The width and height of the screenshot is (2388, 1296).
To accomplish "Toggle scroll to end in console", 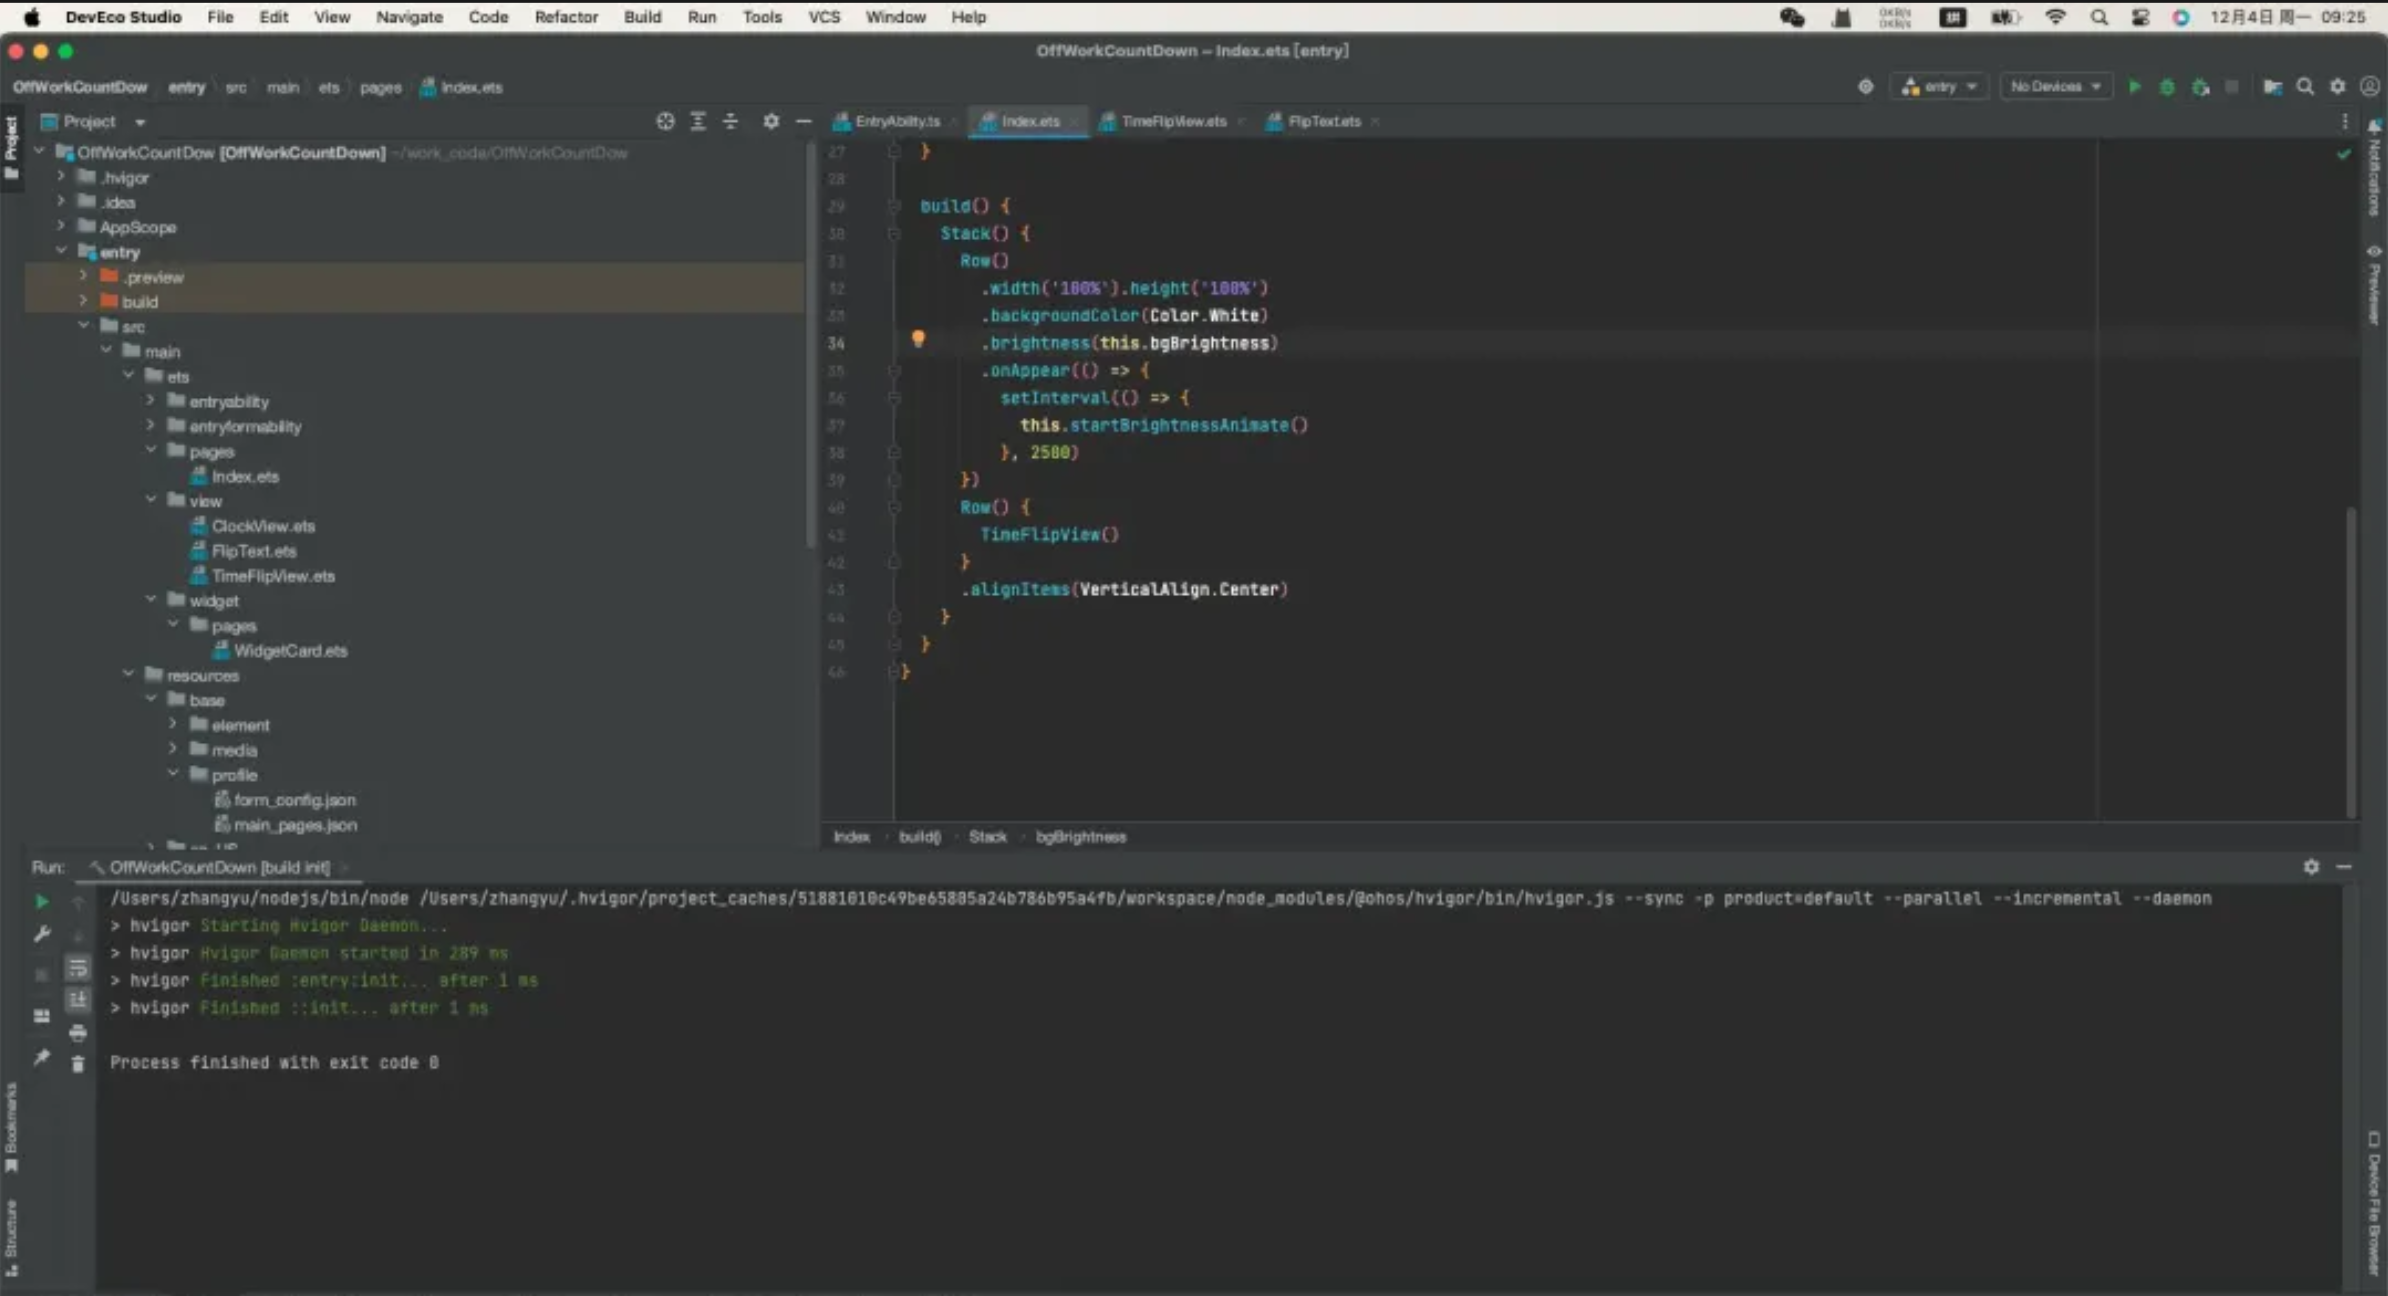I will (78, 999).
